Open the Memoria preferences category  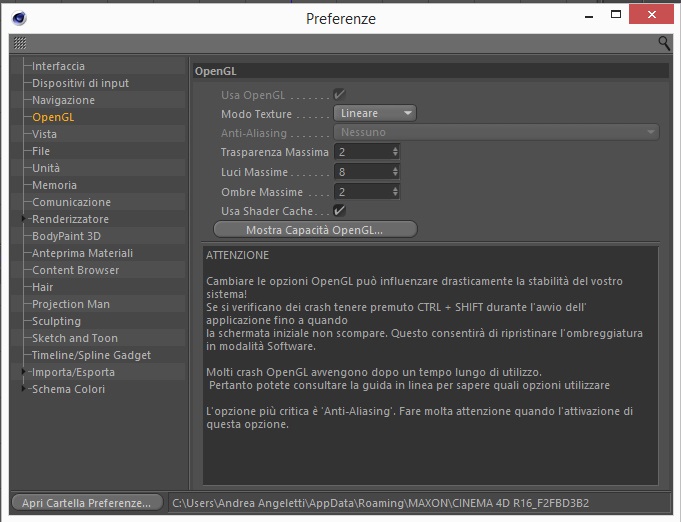tap(54, 185)
